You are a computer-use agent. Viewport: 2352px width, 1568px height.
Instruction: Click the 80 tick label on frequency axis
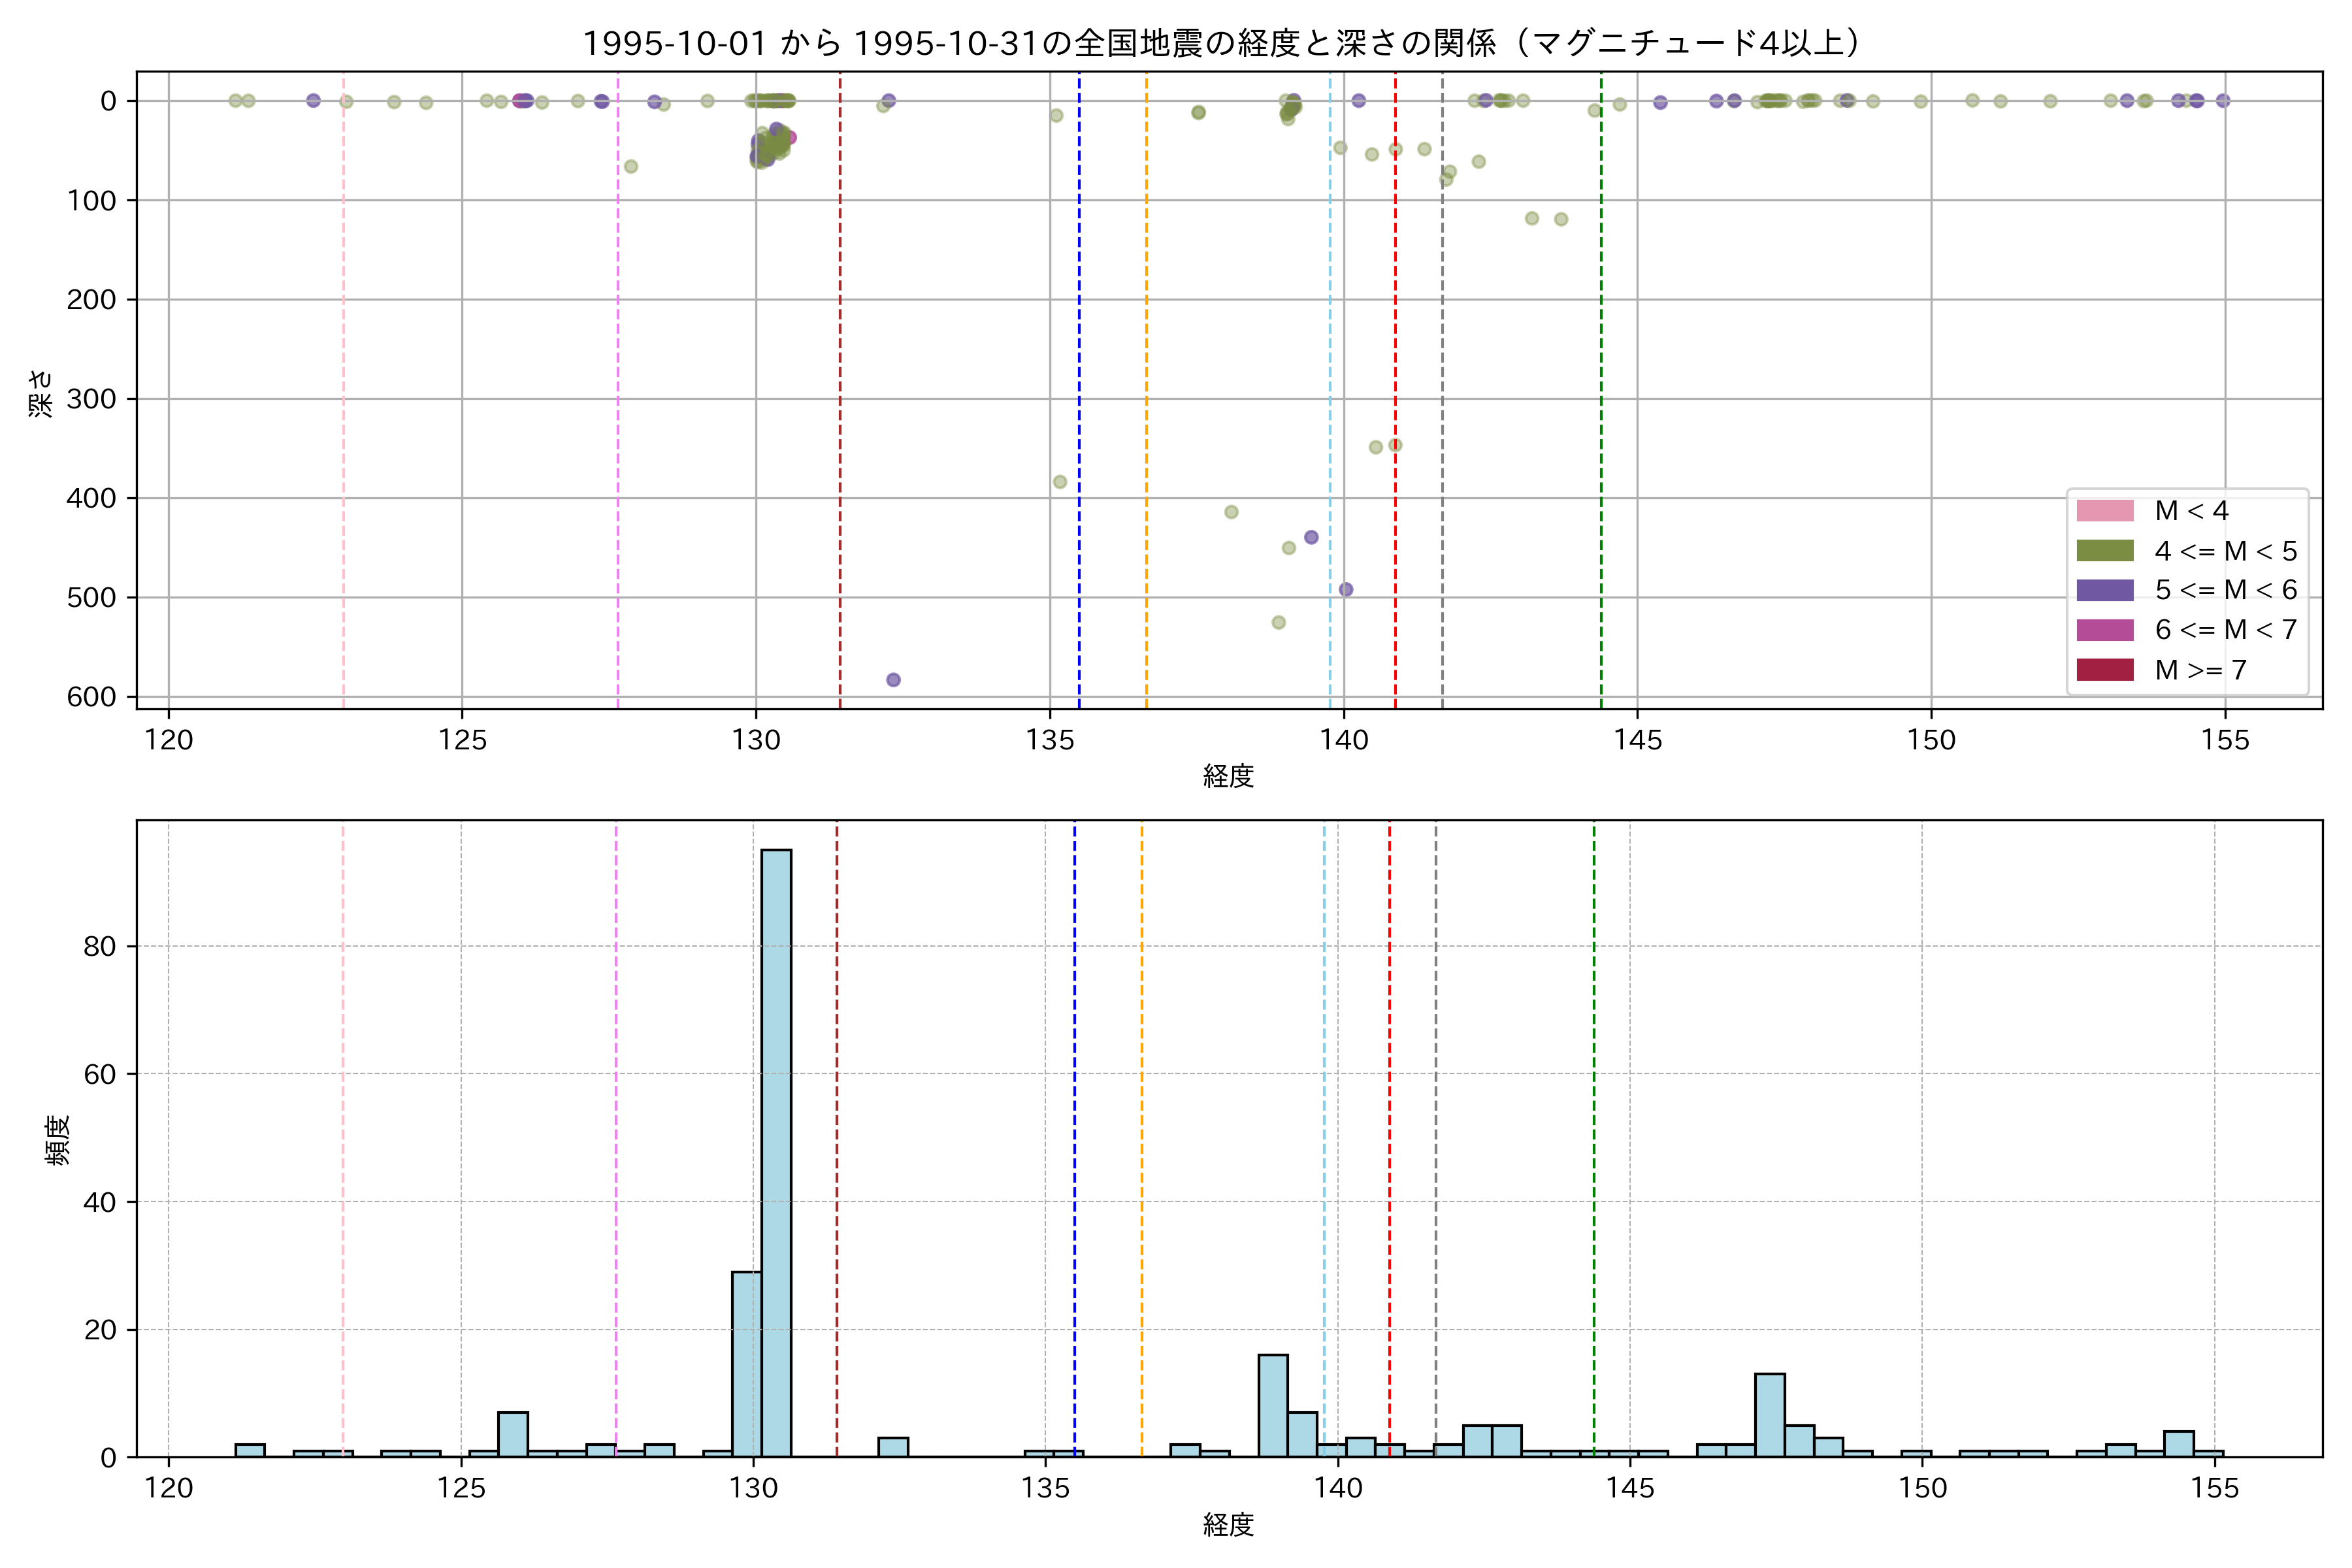click(100, 947)
